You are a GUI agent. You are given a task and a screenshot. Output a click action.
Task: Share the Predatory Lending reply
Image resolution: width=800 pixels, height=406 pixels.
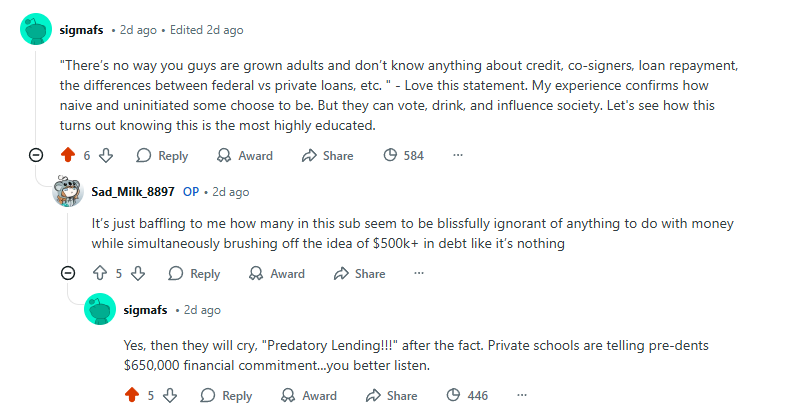(391, 395)
